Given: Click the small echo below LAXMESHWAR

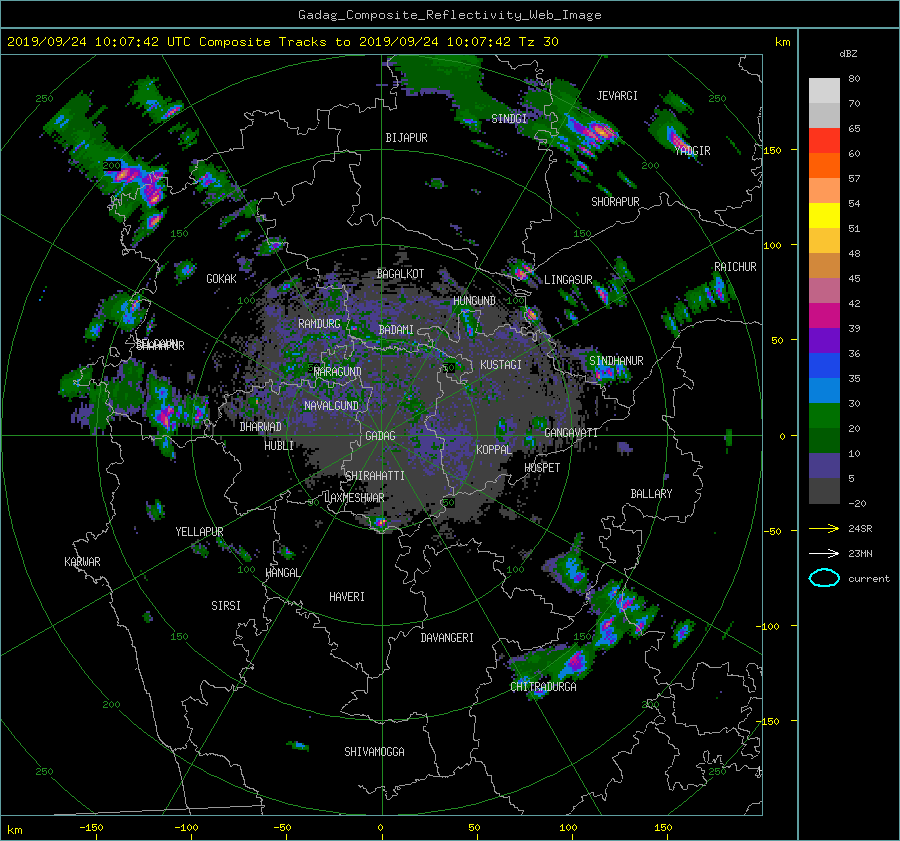Looking at the screenshot, I should (380, 522).
